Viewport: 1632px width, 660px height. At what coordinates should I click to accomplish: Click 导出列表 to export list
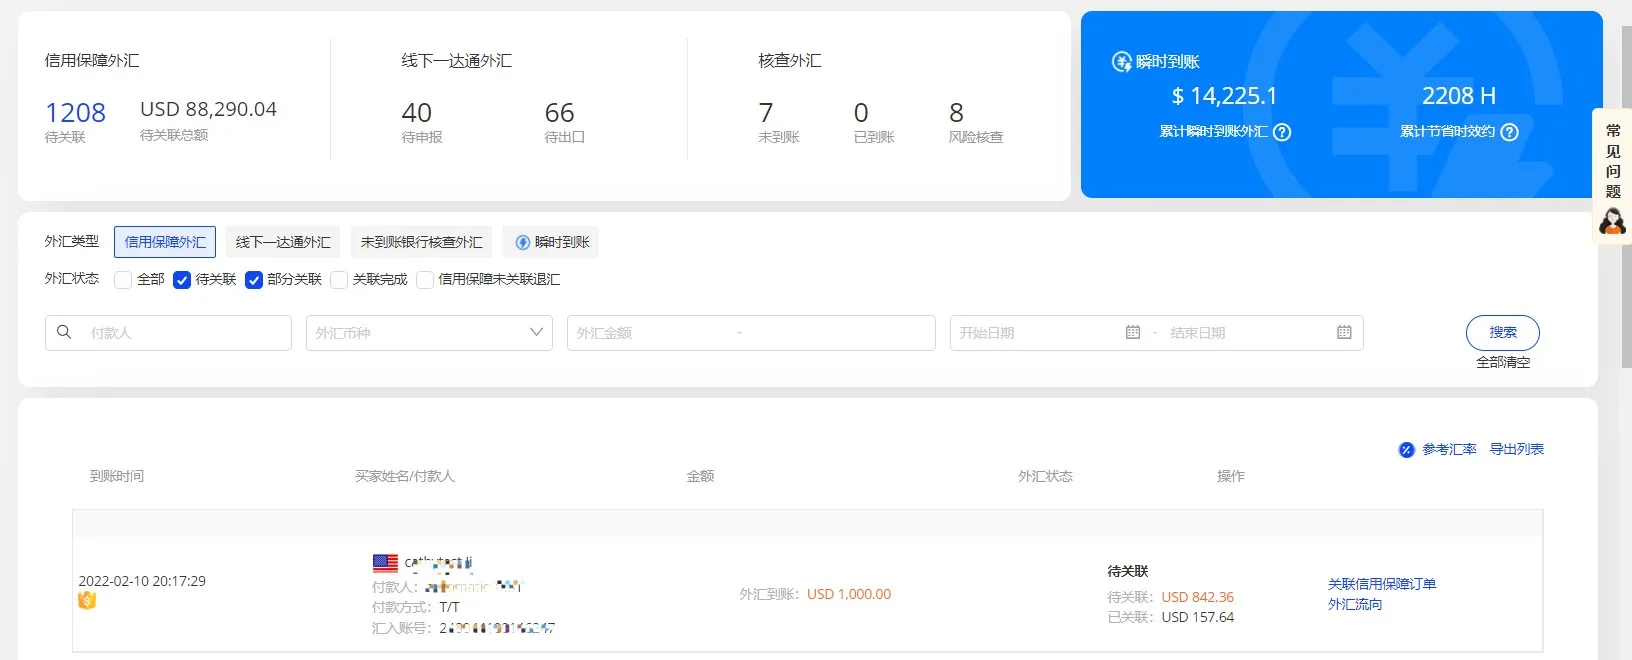1516,450
